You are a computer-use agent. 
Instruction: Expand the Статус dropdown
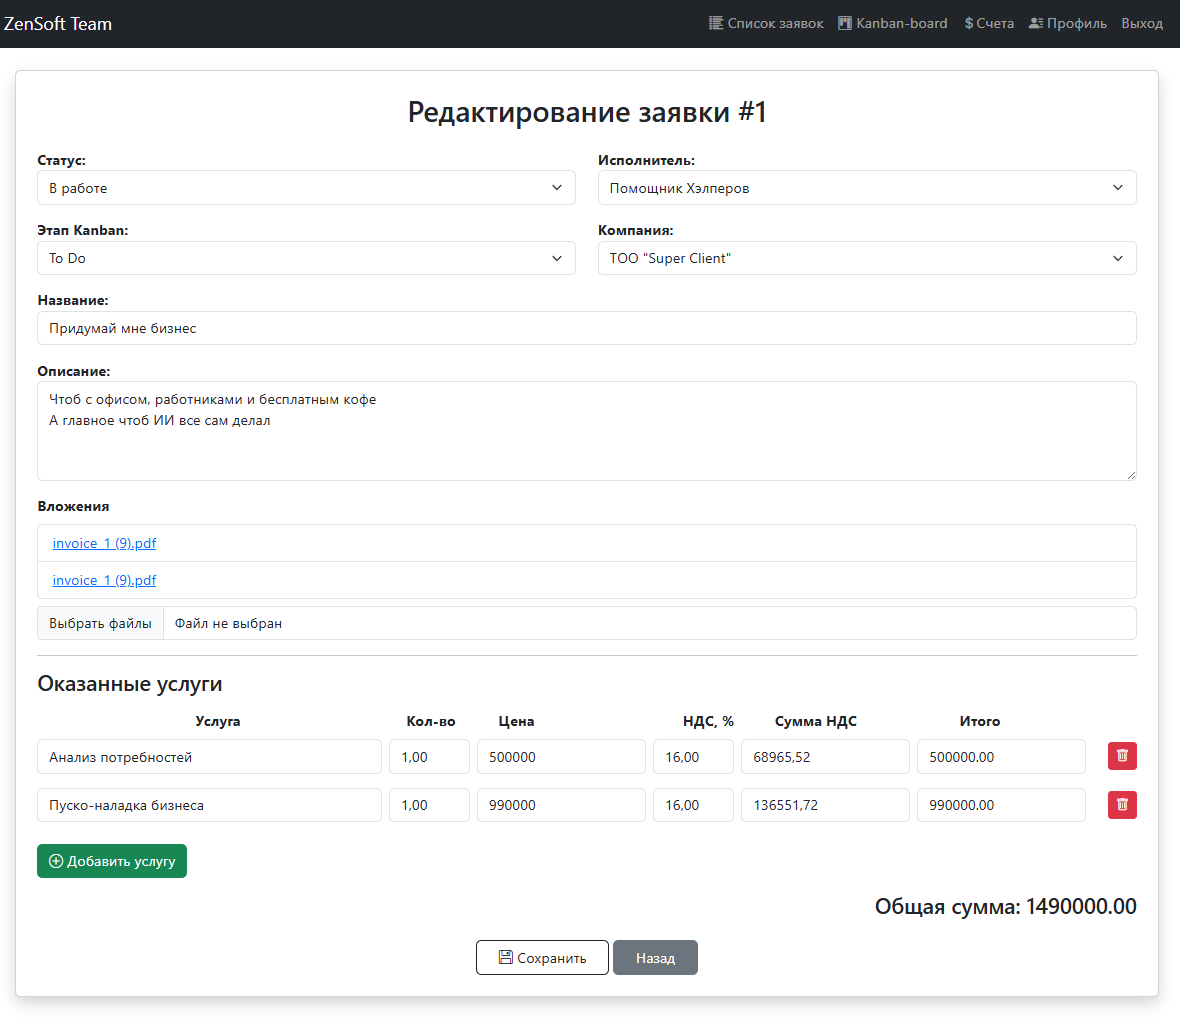(x=306, y=188)
